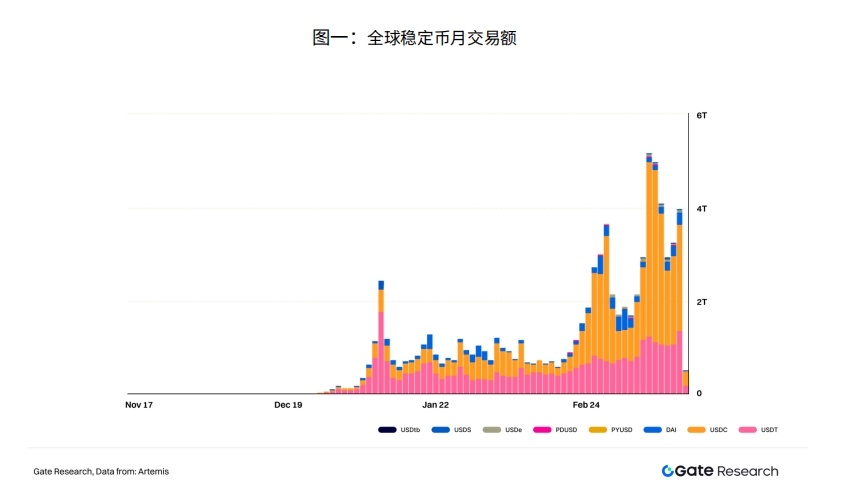Click the 'Feb 24' x-axis label
844x500 pixels.
586,405
